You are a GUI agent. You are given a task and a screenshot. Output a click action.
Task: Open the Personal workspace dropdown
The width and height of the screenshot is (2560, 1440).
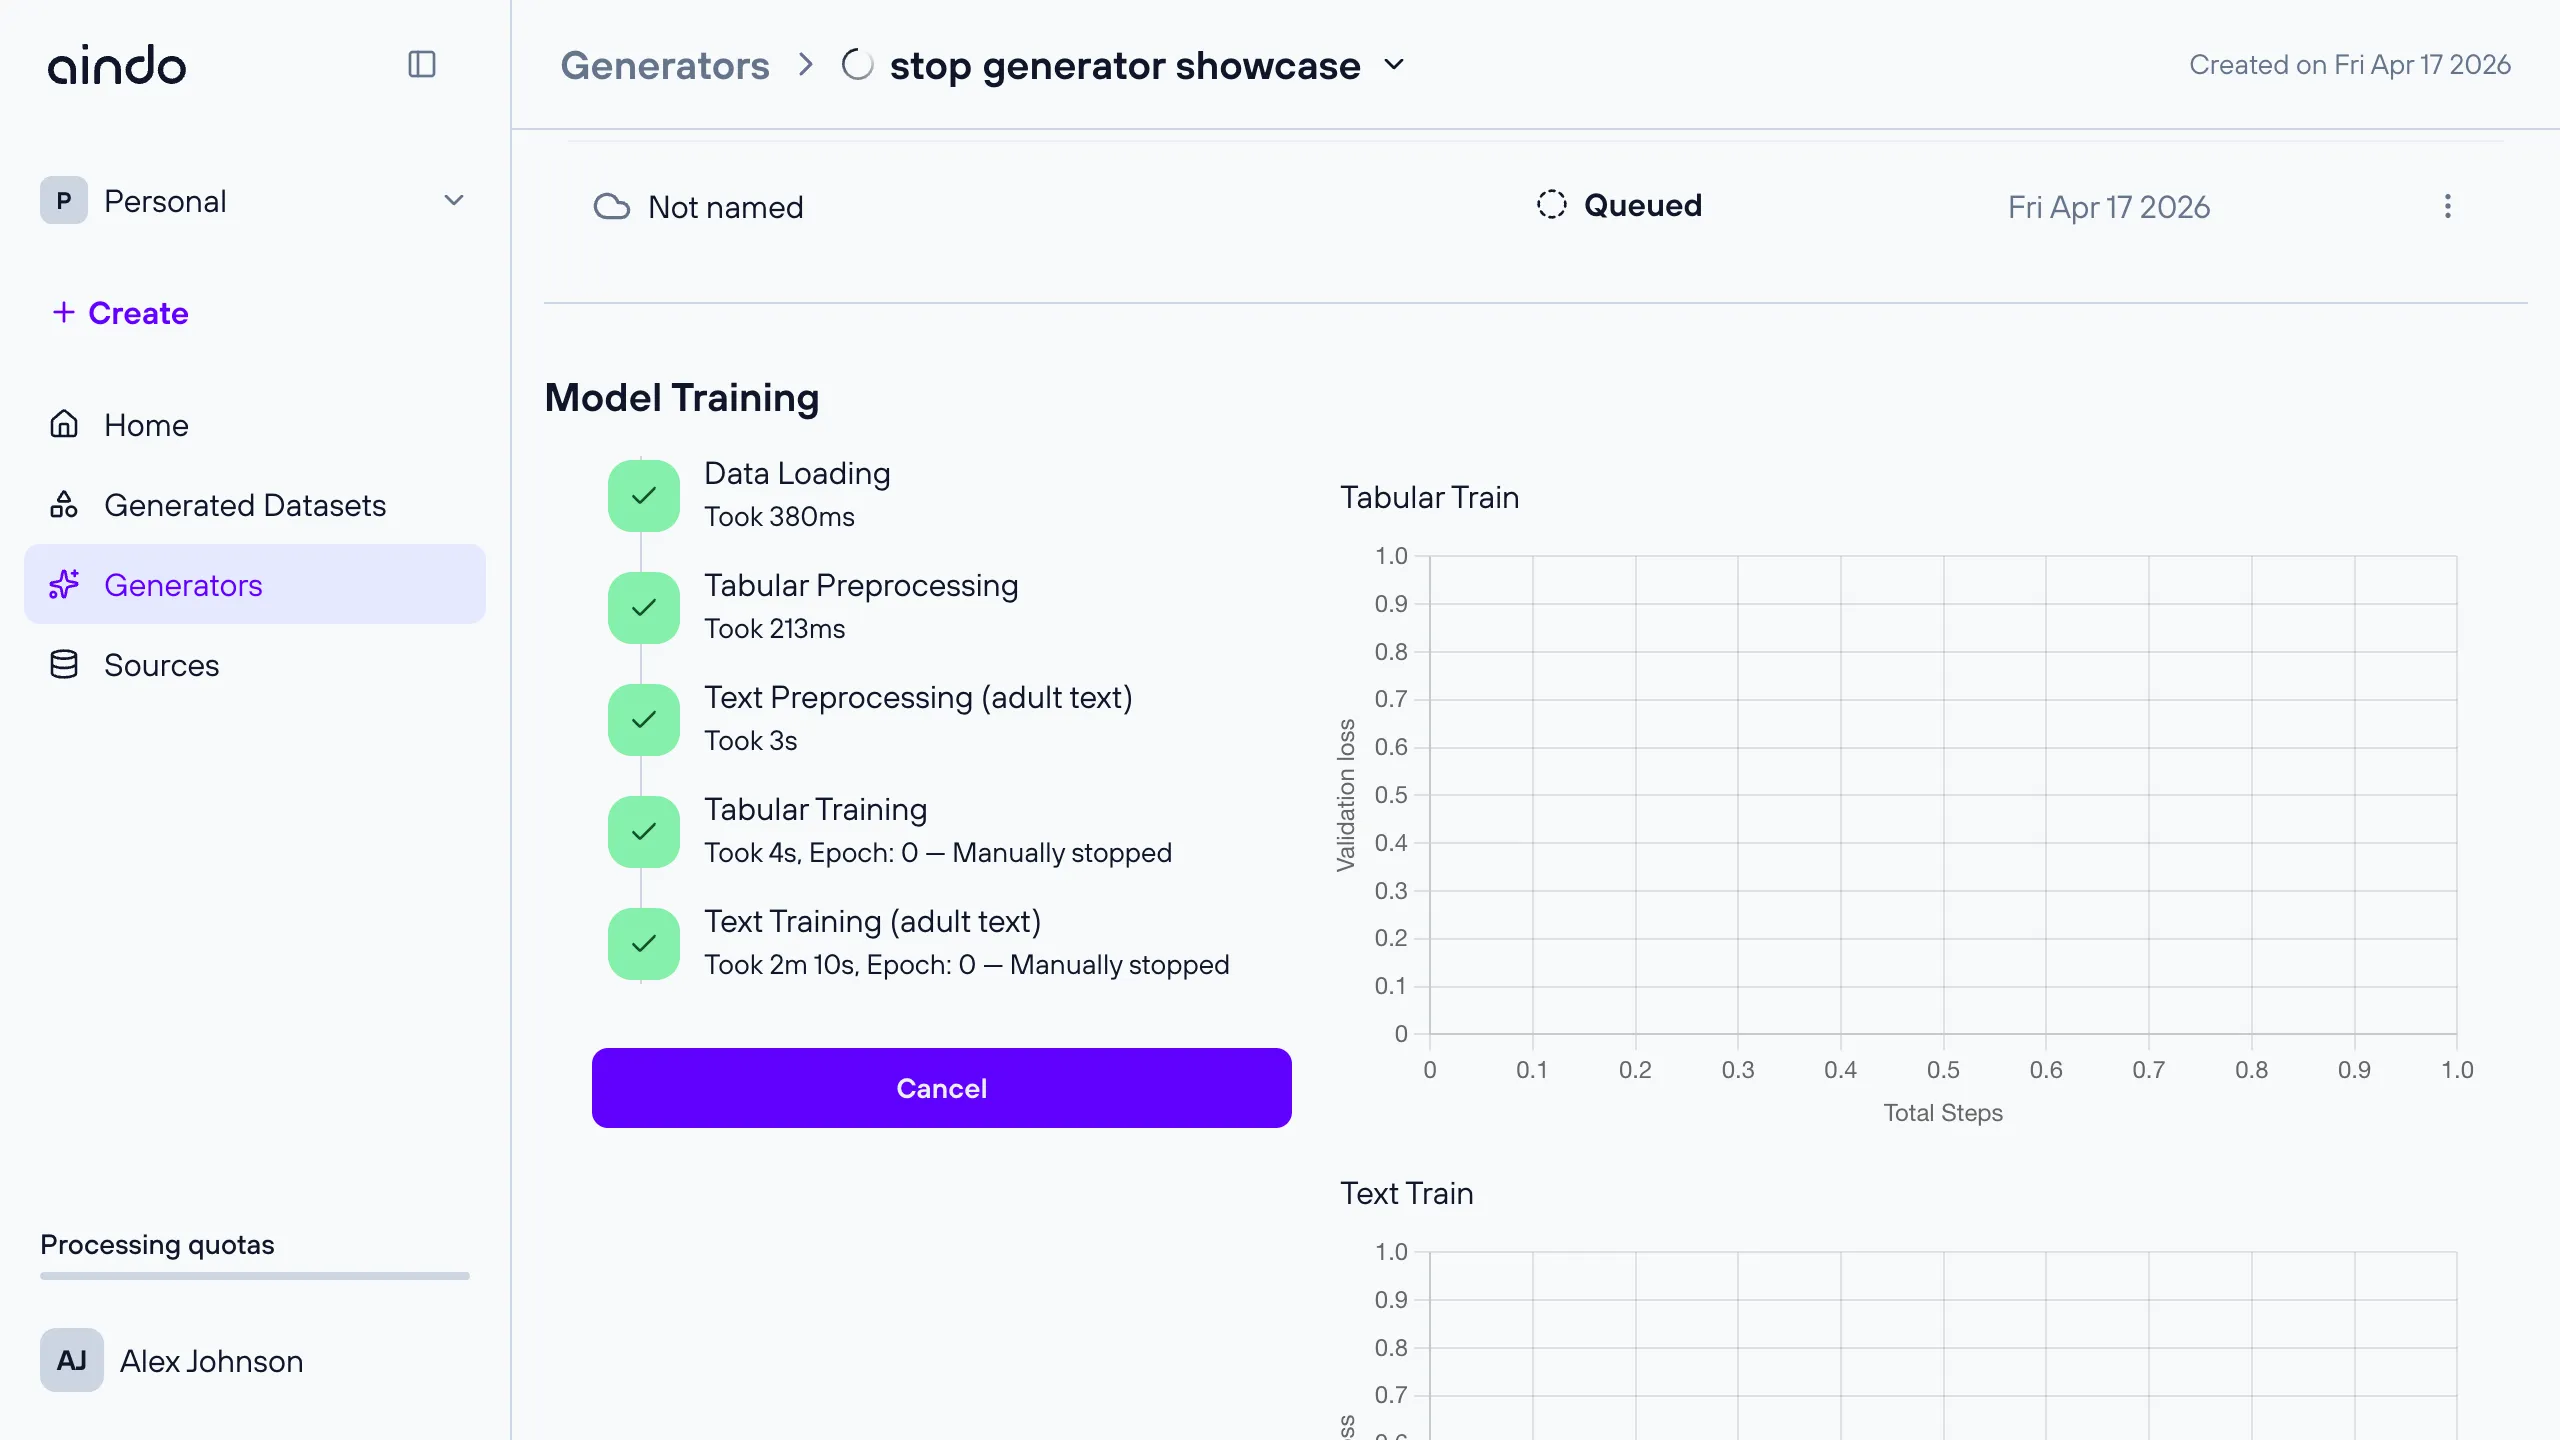click(255, 201)
